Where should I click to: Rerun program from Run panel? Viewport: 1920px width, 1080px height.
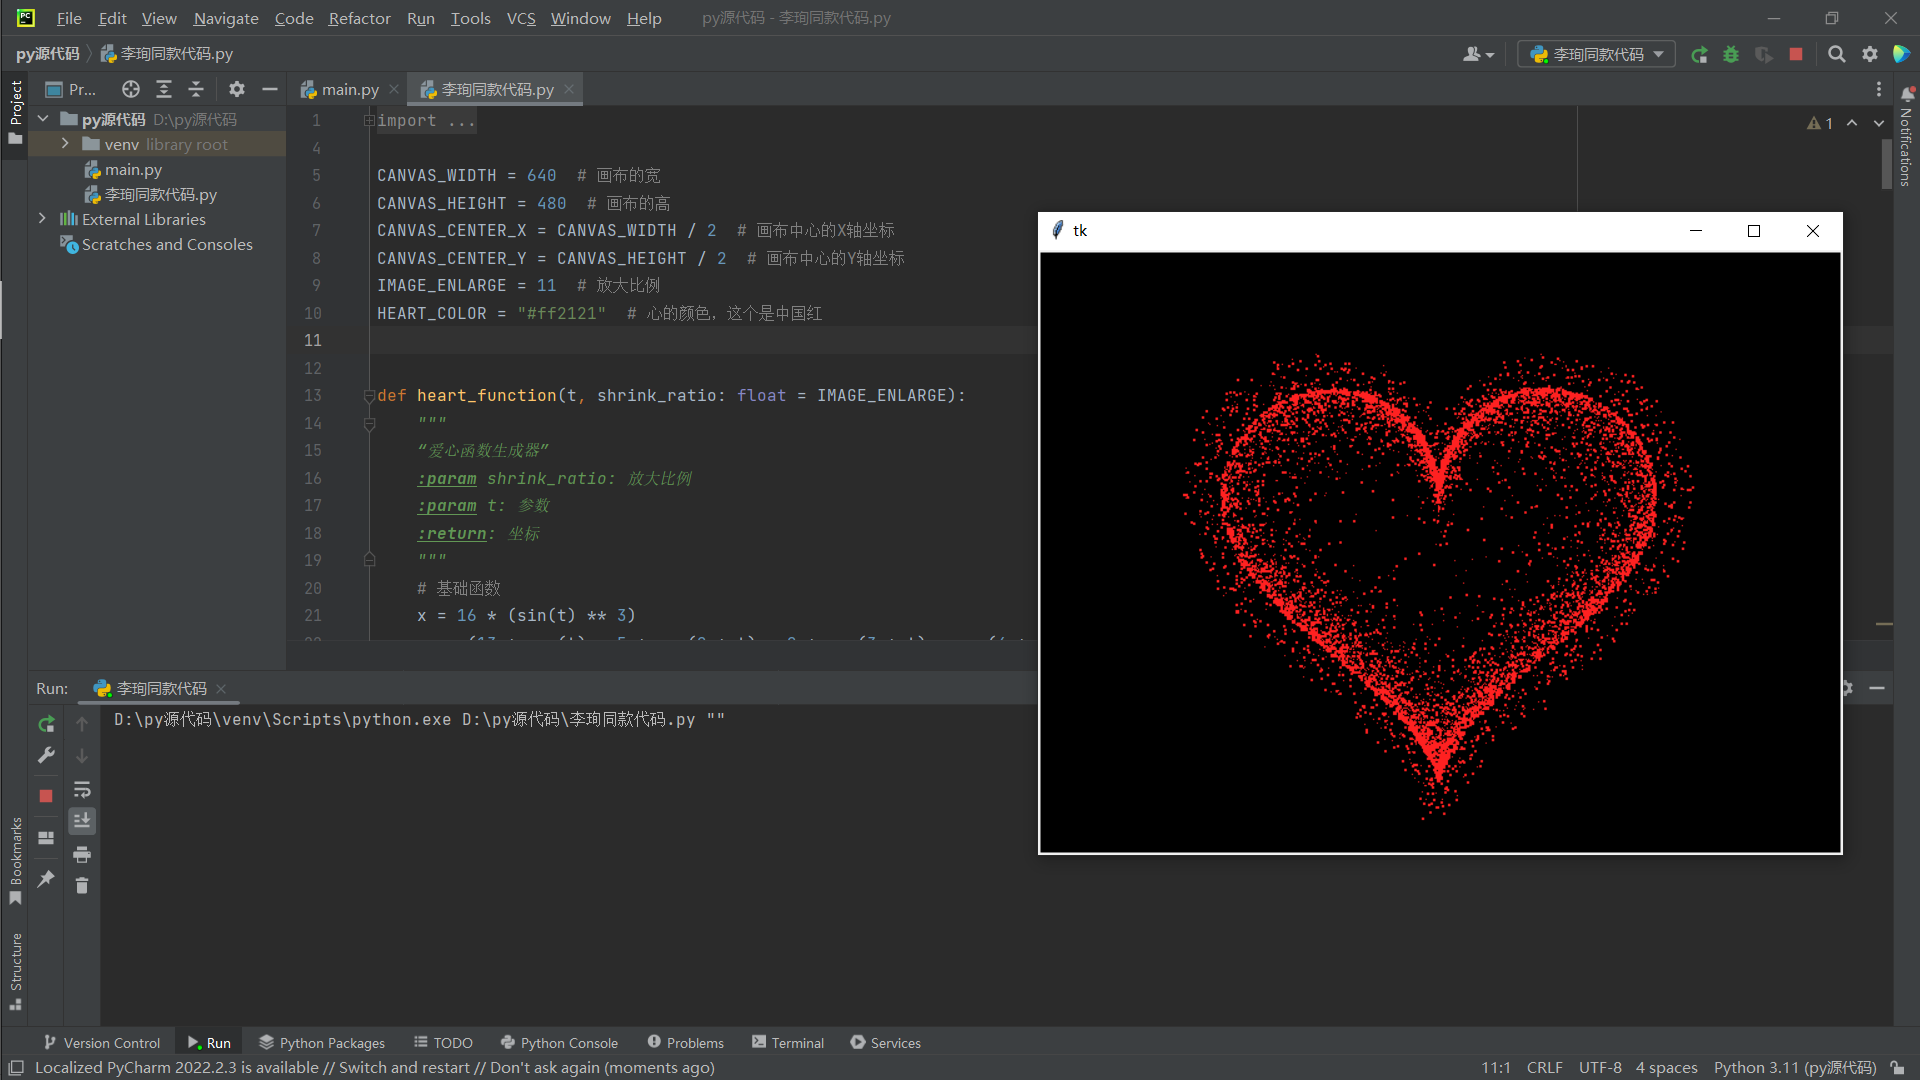point(46,724)
